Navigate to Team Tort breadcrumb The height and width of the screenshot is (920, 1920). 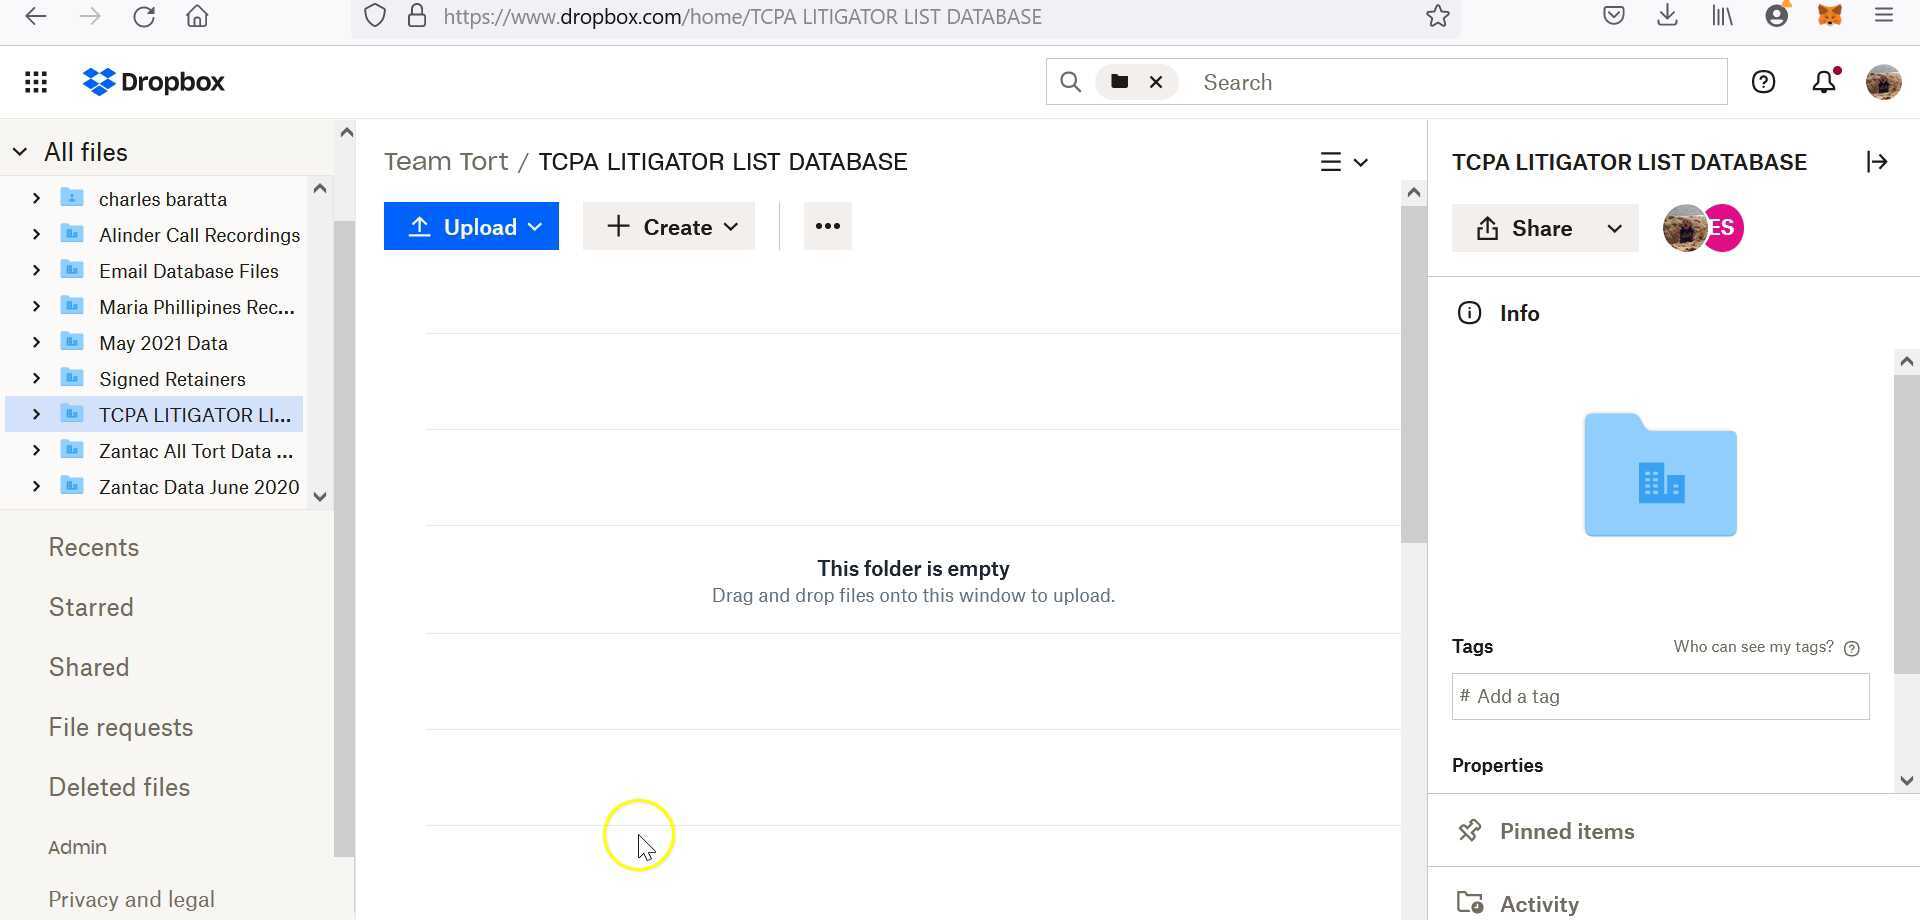[x=446, y=161]
